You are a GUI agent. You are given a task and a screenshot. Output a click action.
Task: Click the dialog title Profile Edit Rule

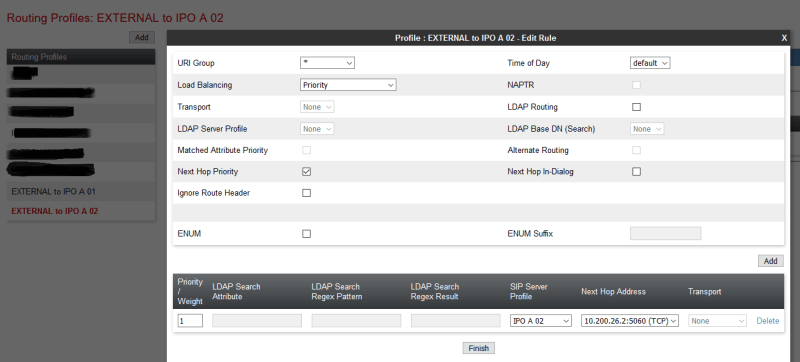476,38
